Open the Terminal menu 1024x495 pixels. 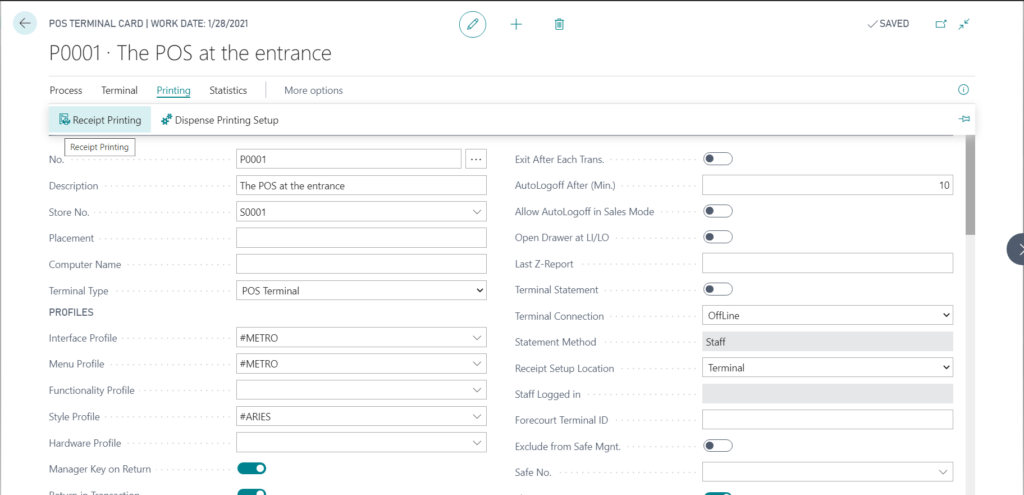click(x=120, y=91)
